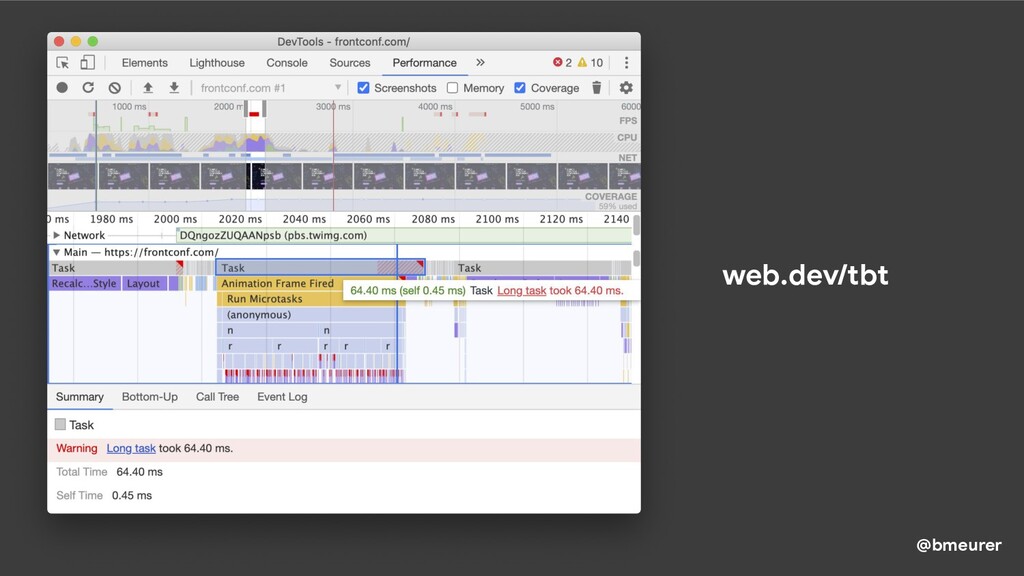The height and width of the screenshot is (576, 1024).
Task: Toggle the device toolbar icon
Action: tap(88, 63)
